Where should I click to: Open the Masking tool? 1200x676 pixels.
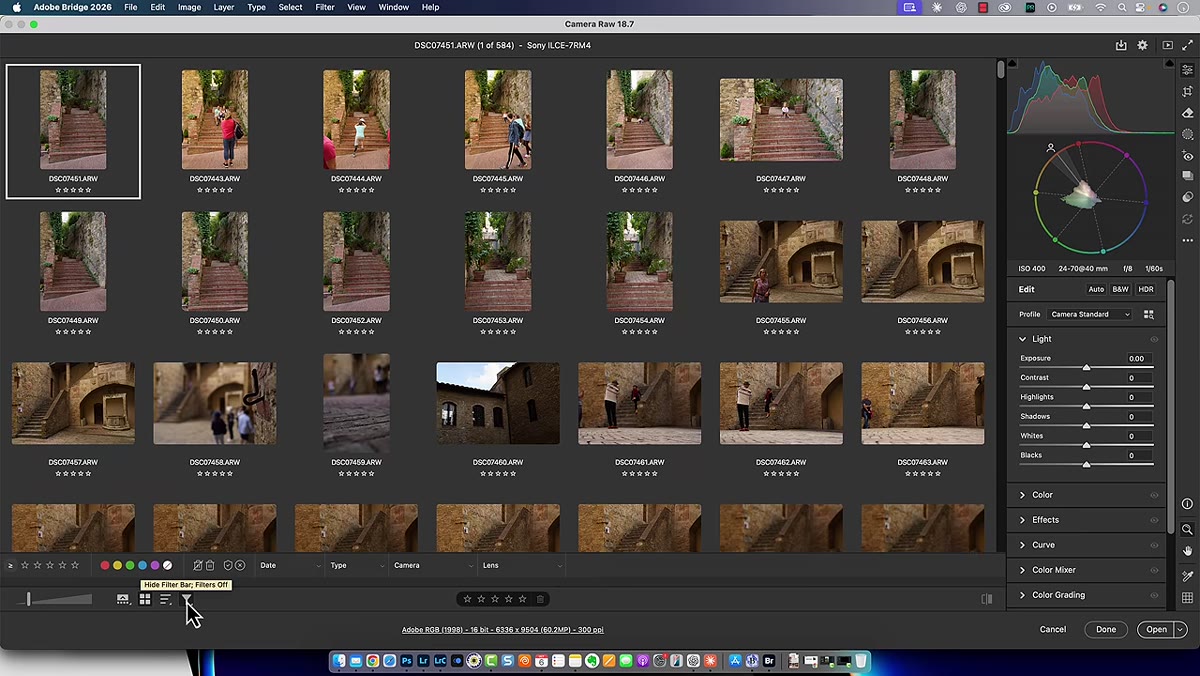pyautogui.click(x=1187, y=134)
